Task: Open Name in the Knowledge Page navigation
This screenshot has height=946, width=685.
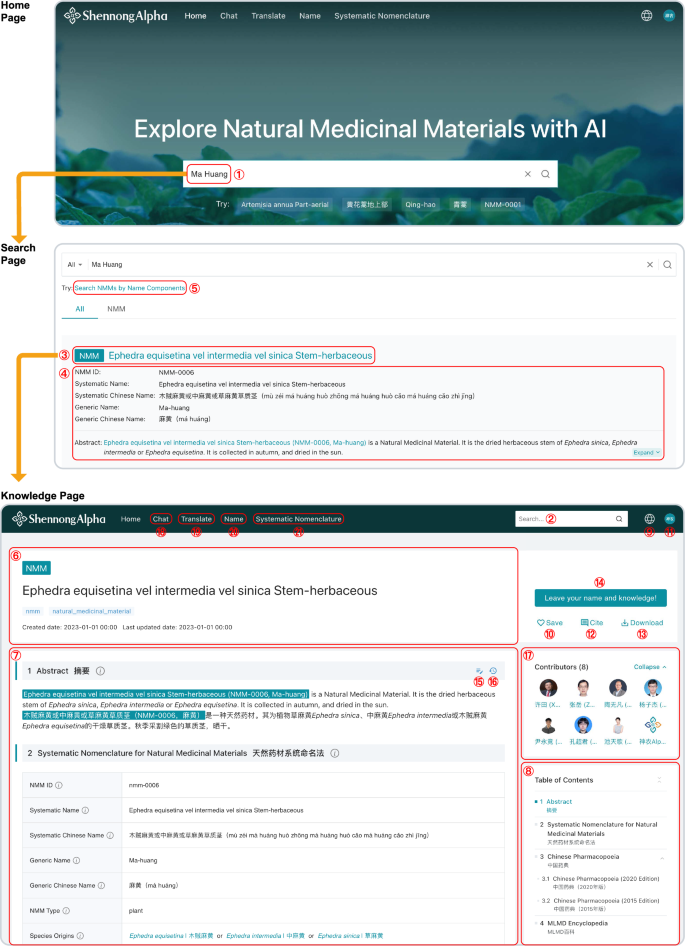Action: [x=234, y=519]
